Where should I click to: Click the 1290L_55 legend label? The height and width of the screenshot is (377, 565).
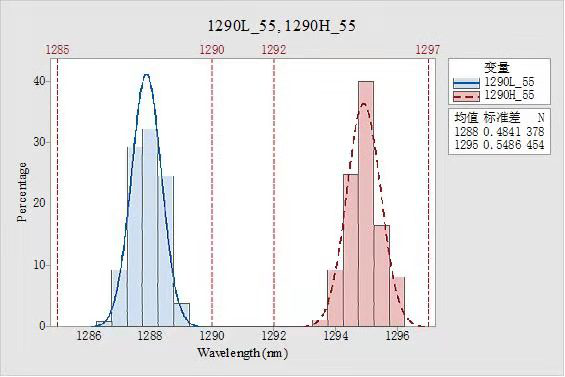509,82
